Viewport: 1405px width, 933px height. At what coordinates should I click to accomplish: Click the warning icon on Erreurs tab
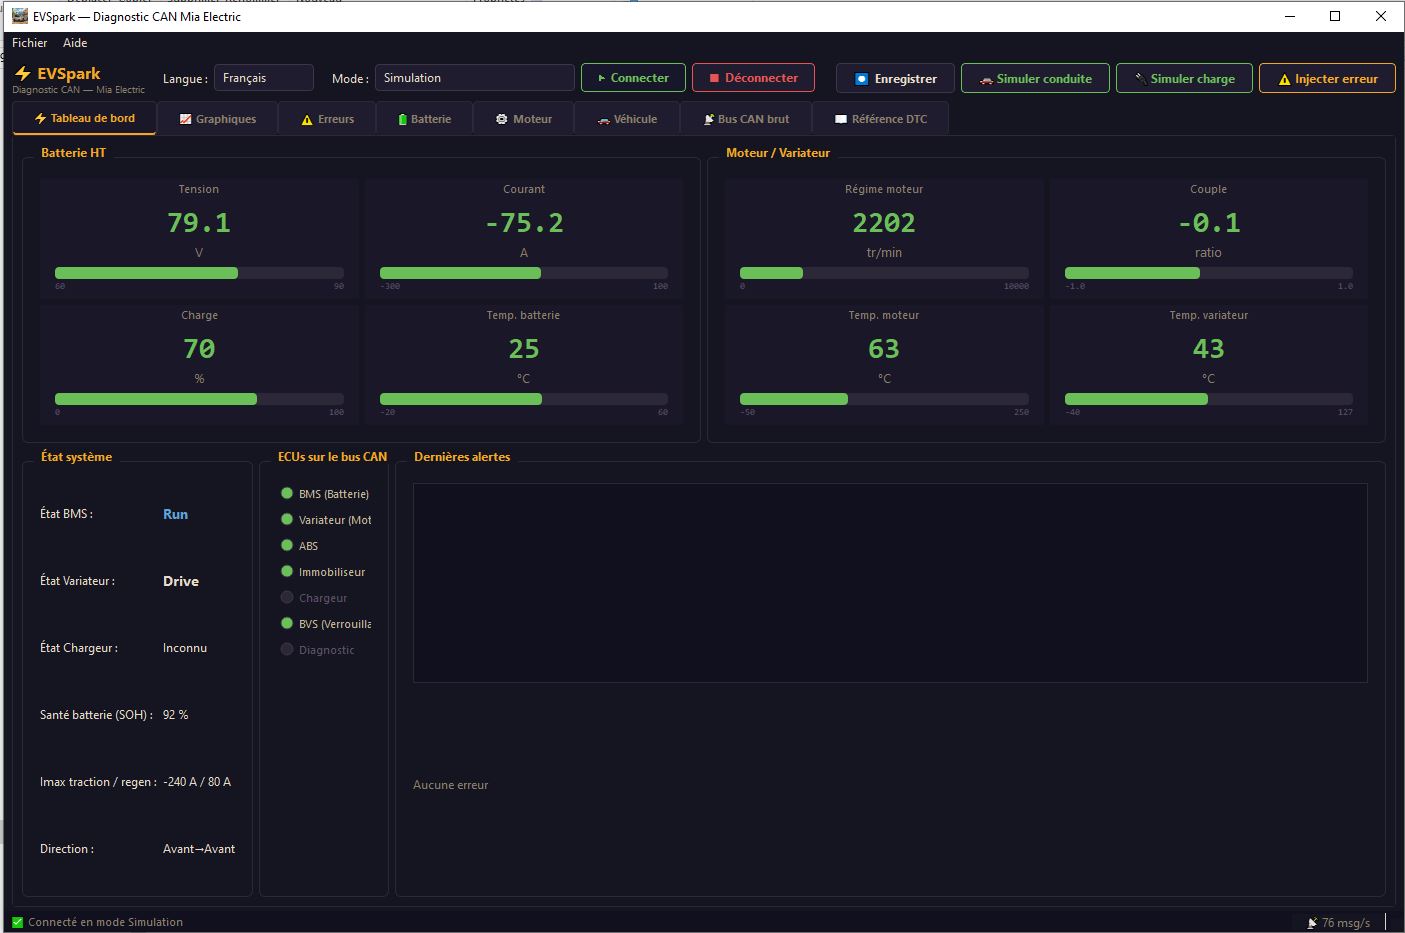pos(307,120)
